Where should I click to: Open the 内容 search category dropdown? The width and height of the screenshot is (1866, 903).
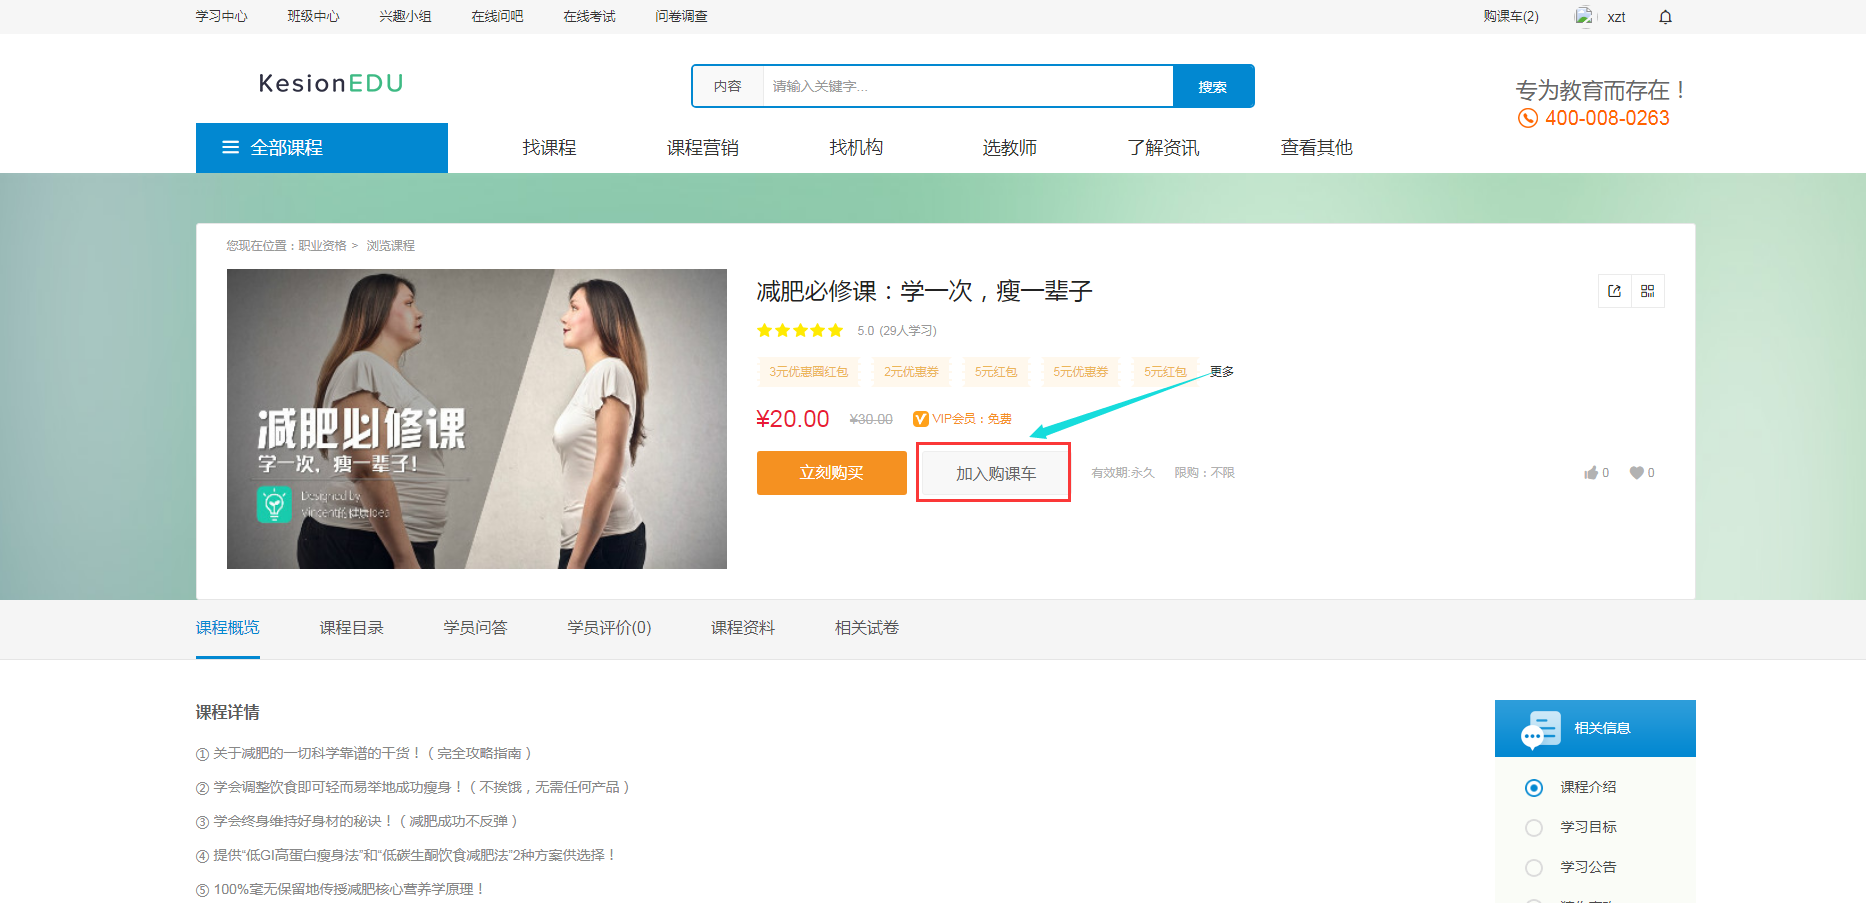pyautogui.click(x=728, y=86)
